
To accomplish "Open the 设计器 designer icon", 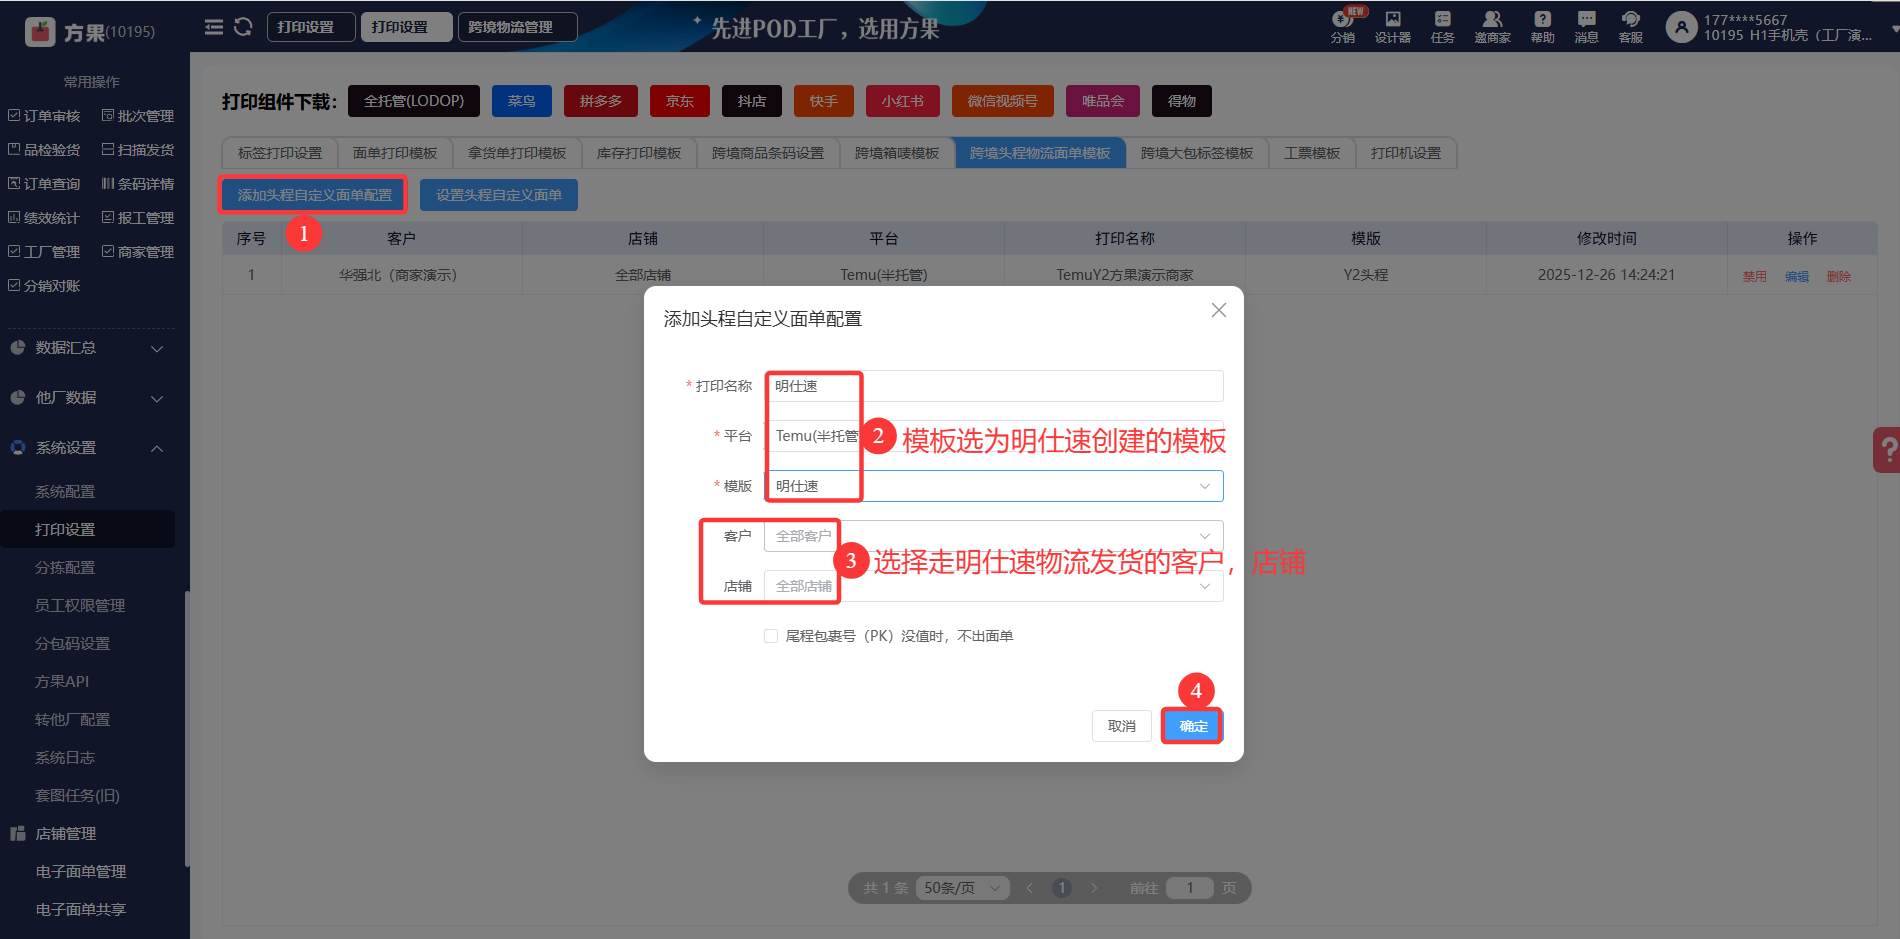I will (x=1393, y=27).
